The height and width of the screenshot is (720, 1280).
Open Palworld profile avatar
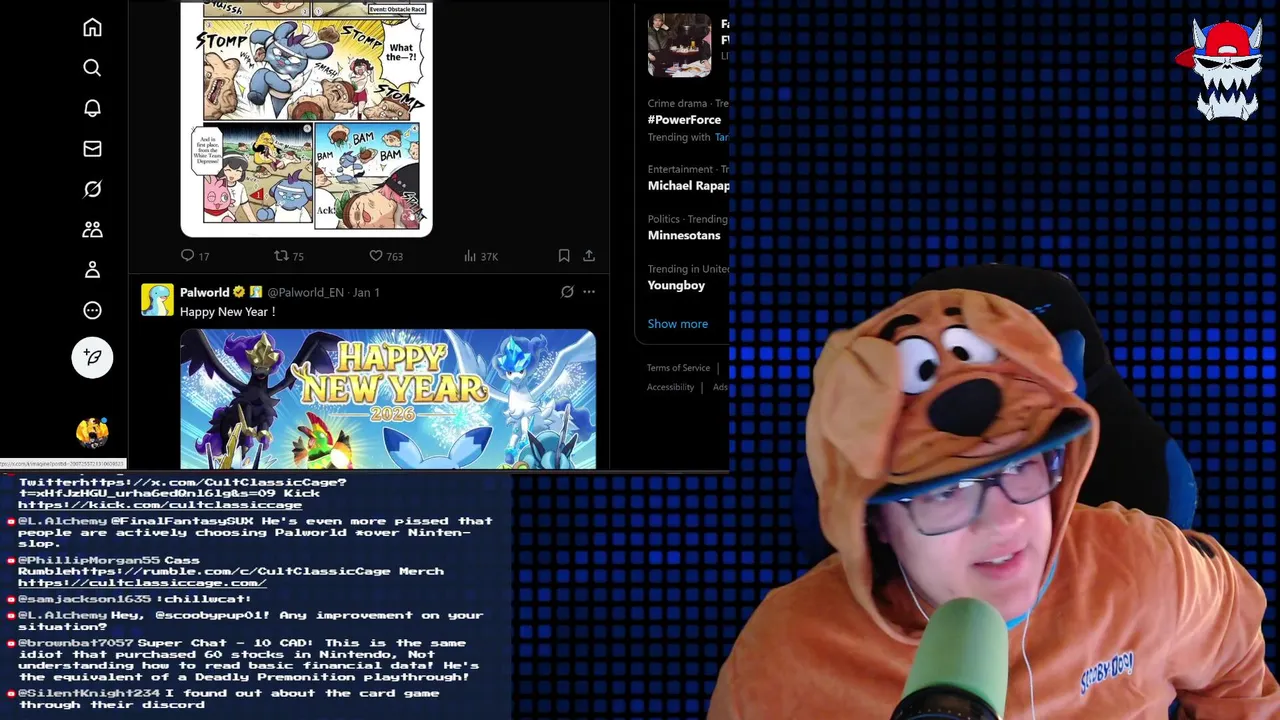(157, 299)
